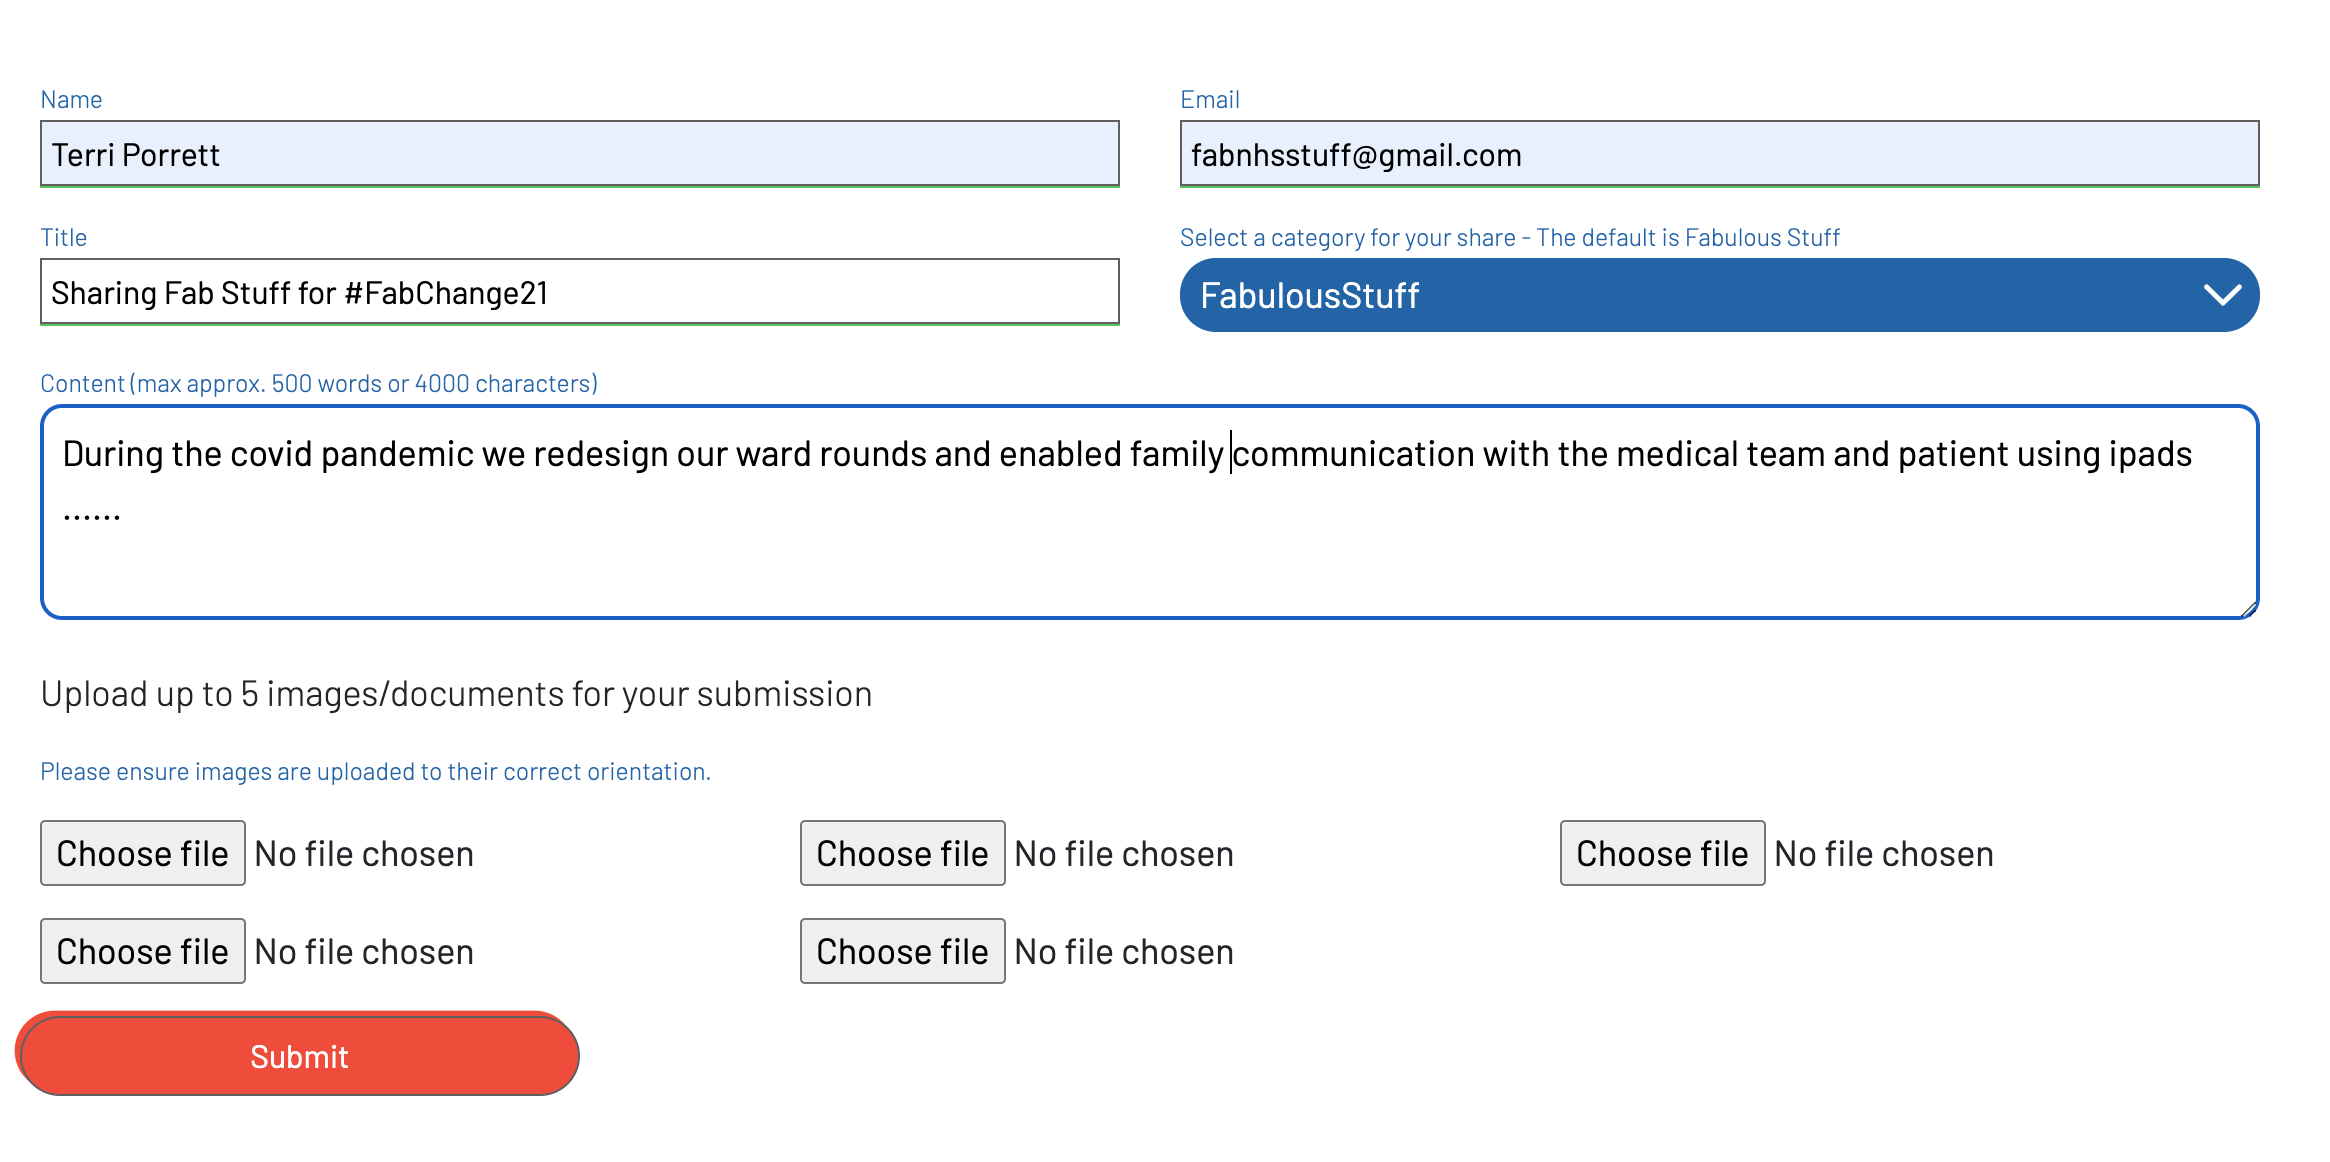Click inside the Content text area
Screen dimensions: 2330x1162
[1148, 540]
